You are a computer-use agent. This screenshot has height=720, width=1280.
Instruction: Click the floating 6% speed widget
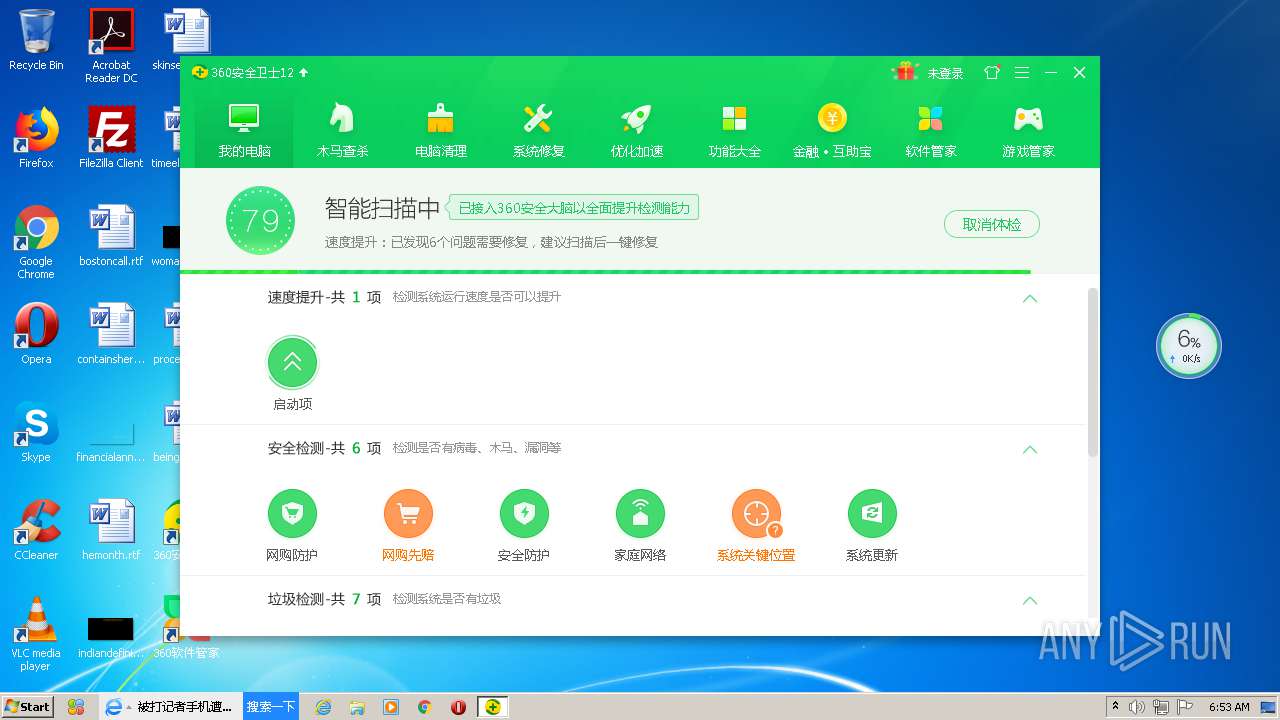[1189, 346]
